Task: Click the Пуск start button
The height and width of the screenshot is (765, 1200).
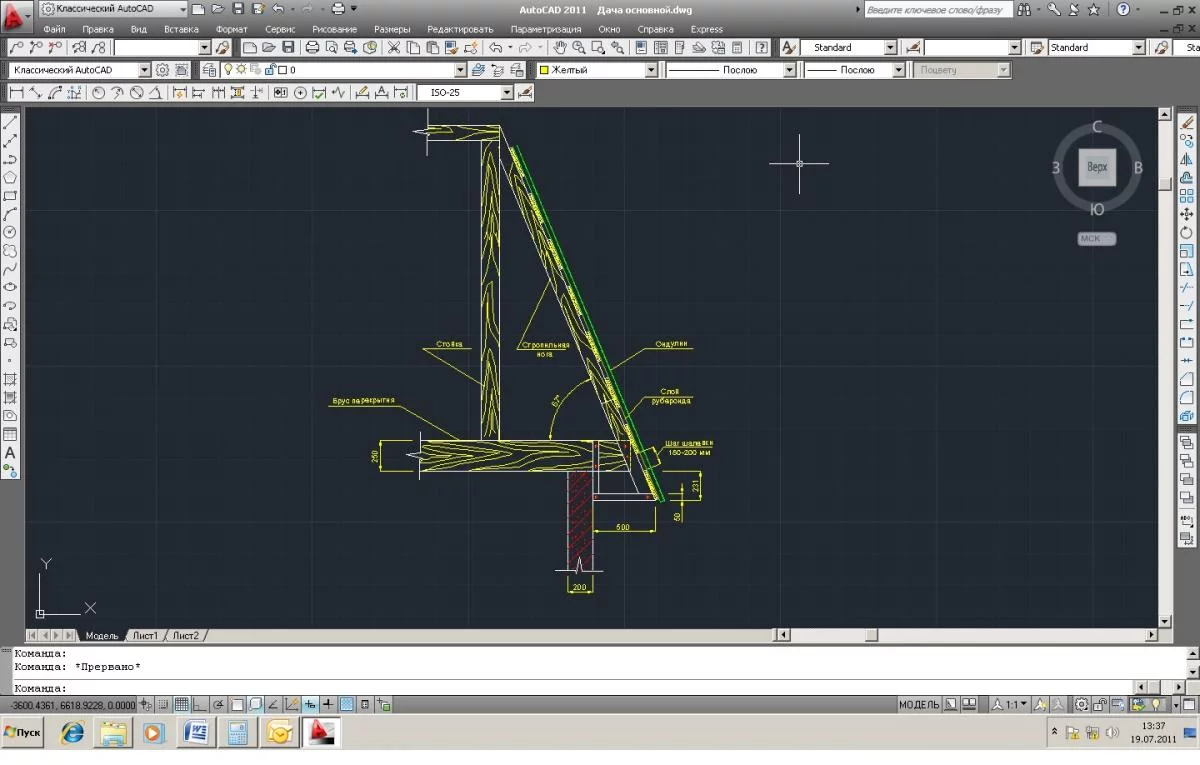Action: click(24, 733)
